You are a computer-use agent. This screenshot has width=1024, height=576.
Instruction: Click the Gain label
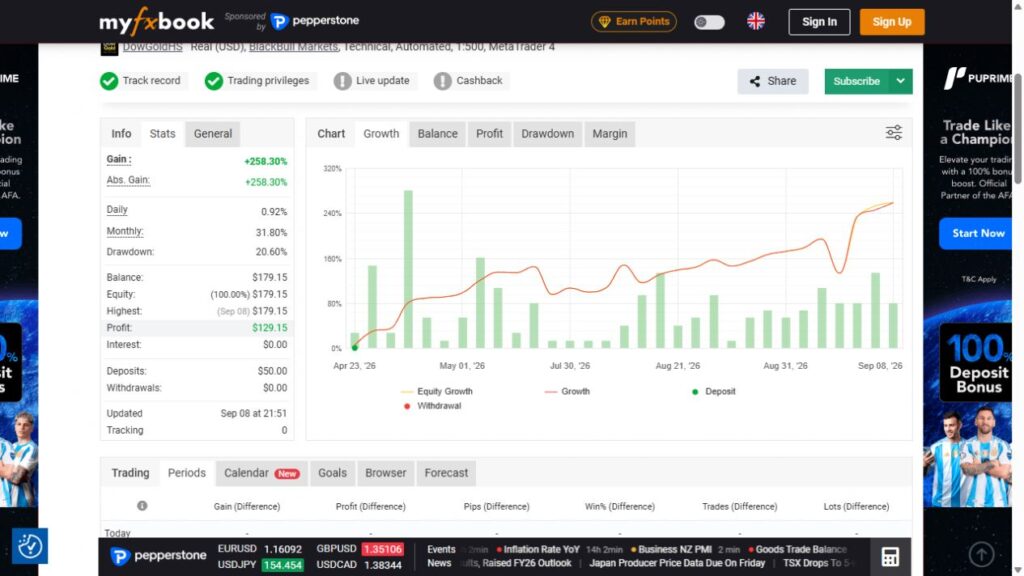(119, 159)
